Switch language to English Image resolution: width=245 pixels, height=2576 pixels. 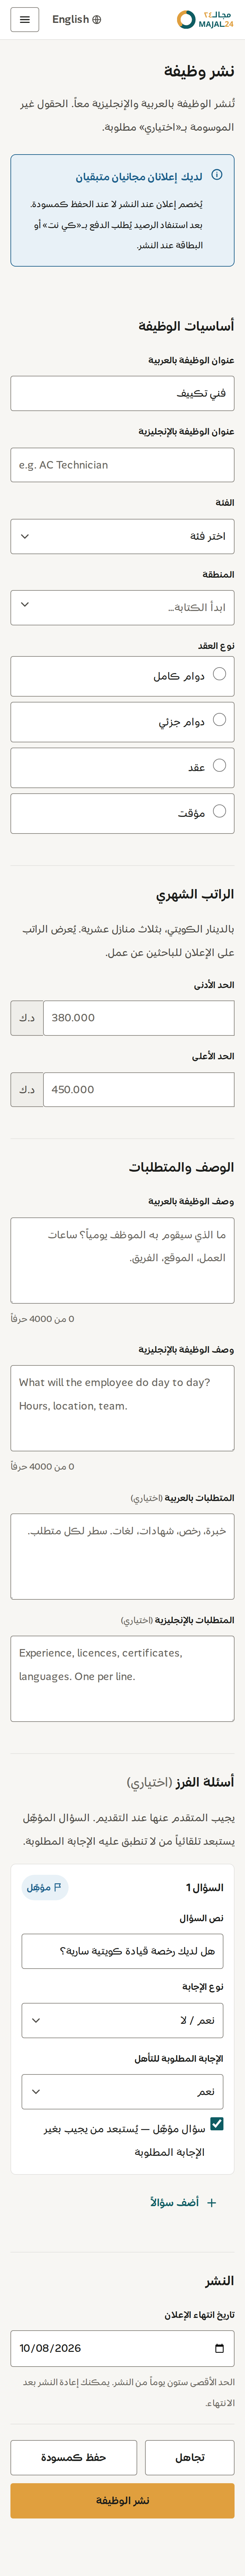click(76, 19)
